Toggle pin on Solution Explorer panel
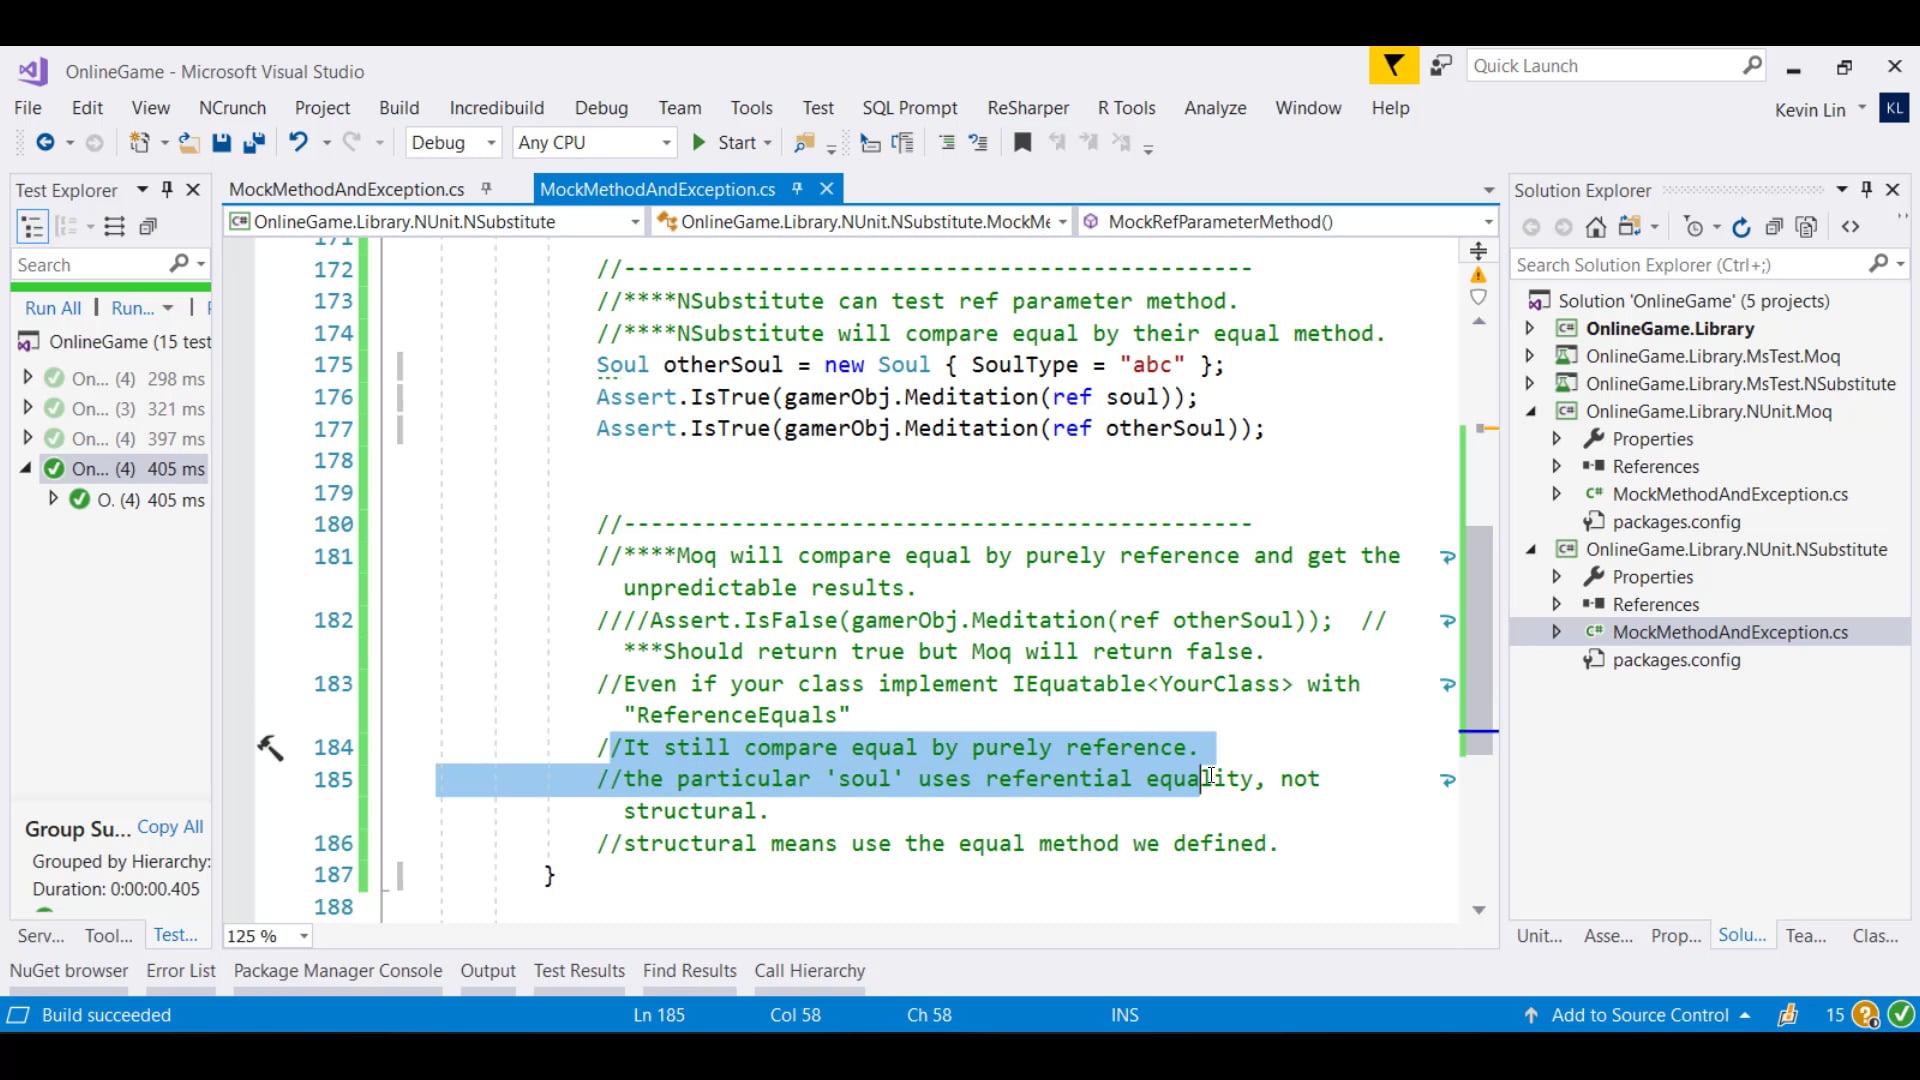The image size is (1920, 1080). (x=1866, y=190)
